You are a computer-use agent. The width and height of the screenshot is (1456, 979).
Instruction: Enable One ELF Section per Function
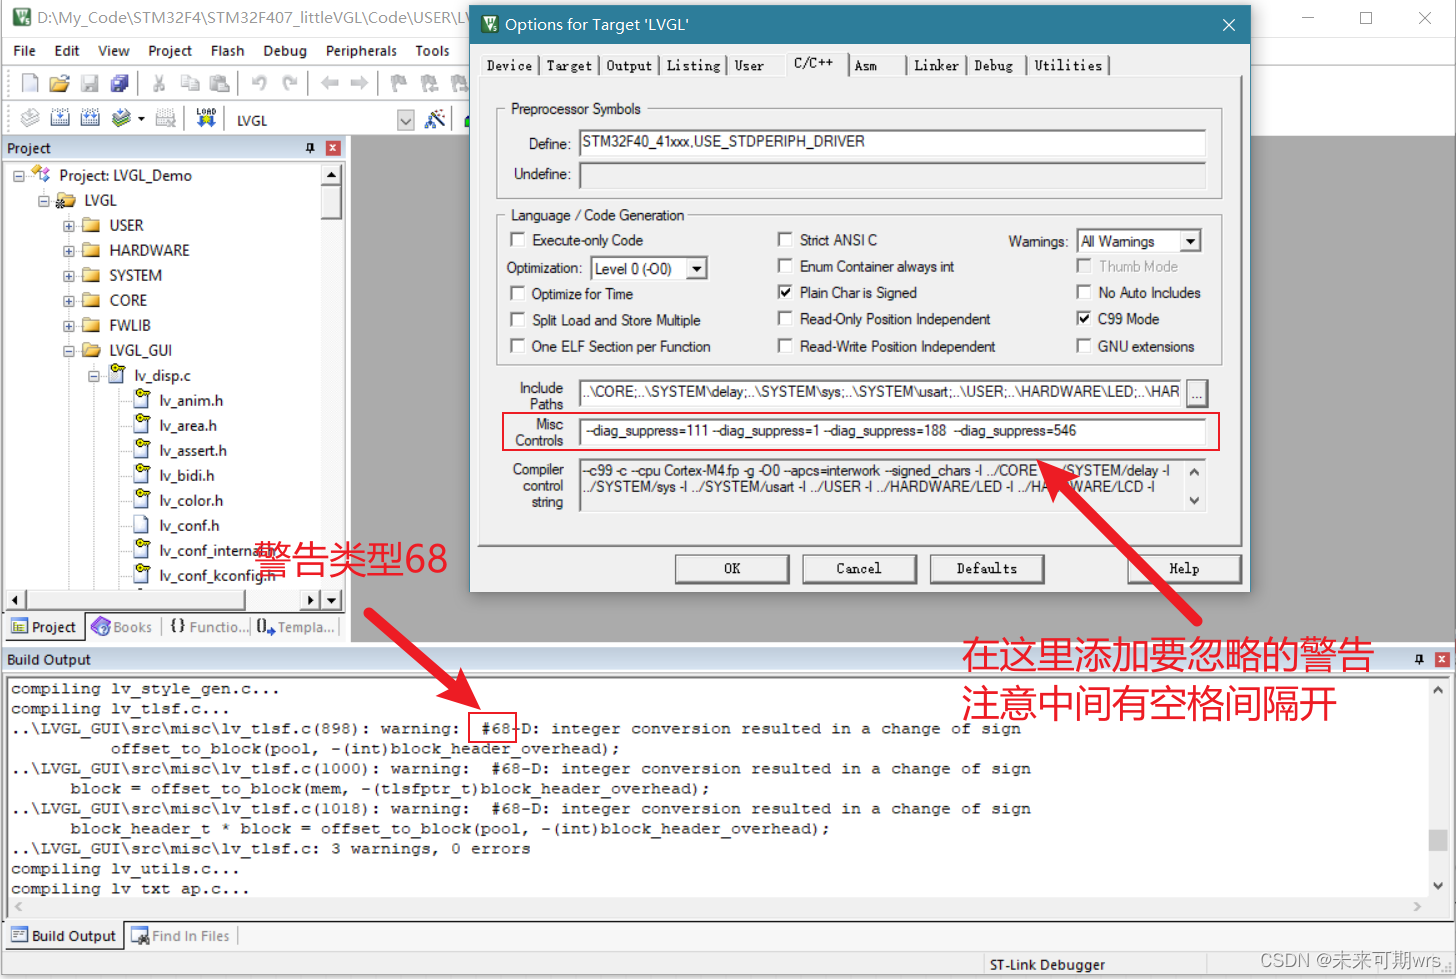pyautogui.click(x=518, y=346)
